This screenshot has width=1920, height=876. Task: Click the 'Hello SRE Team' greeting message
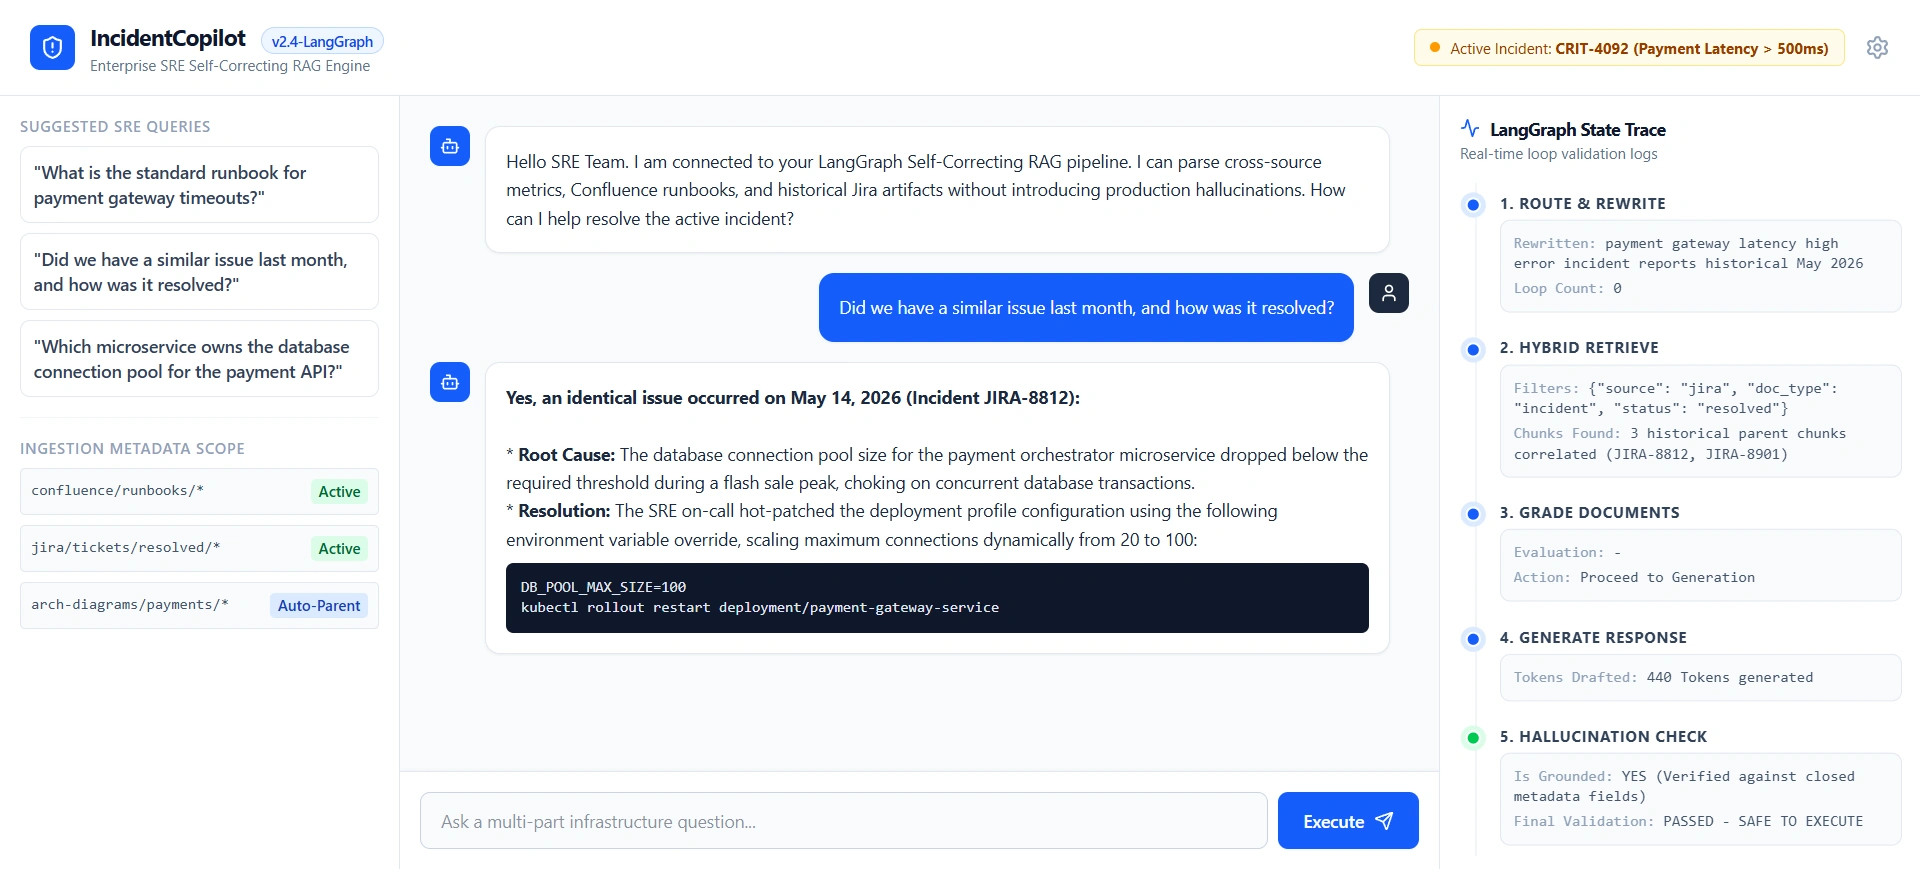pos(937,190)
